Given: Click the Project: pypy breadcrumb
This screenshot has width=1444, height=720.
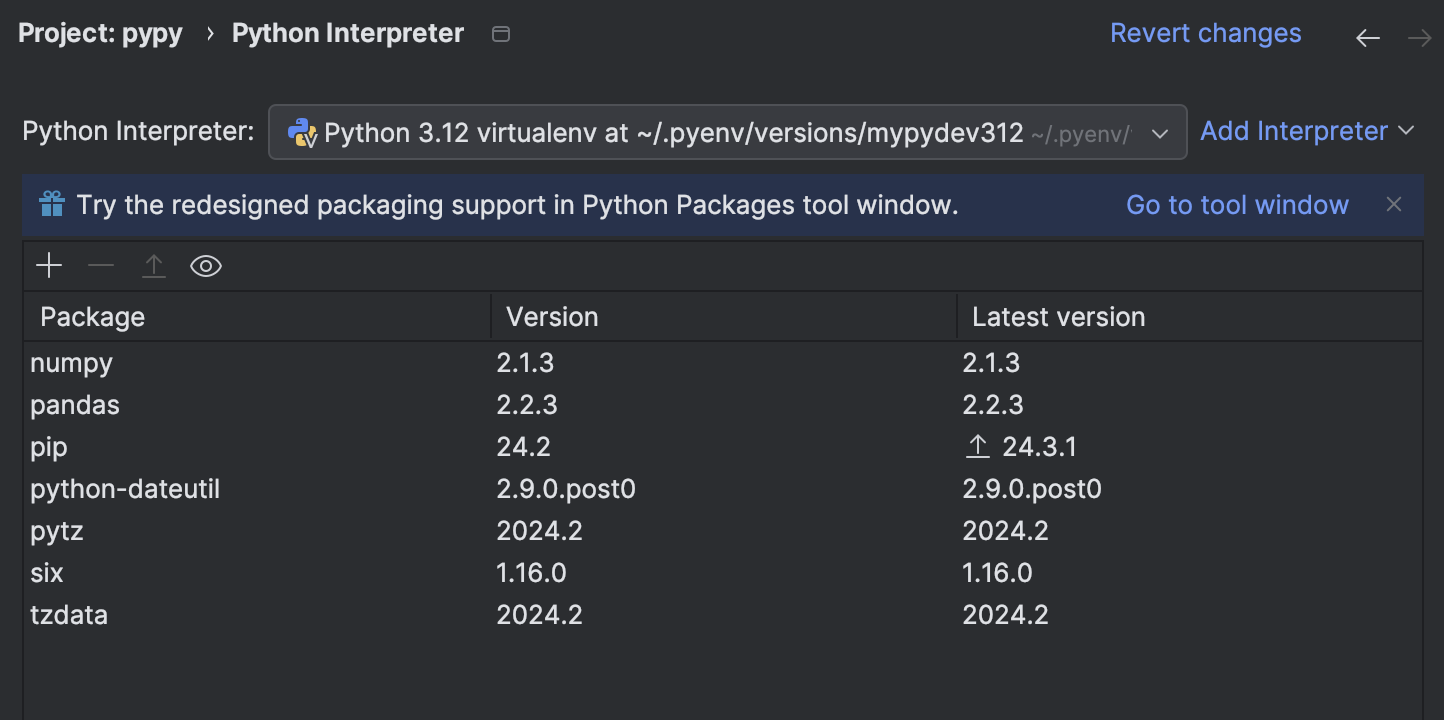Looking at the screenshot, I should coord(100,33).
